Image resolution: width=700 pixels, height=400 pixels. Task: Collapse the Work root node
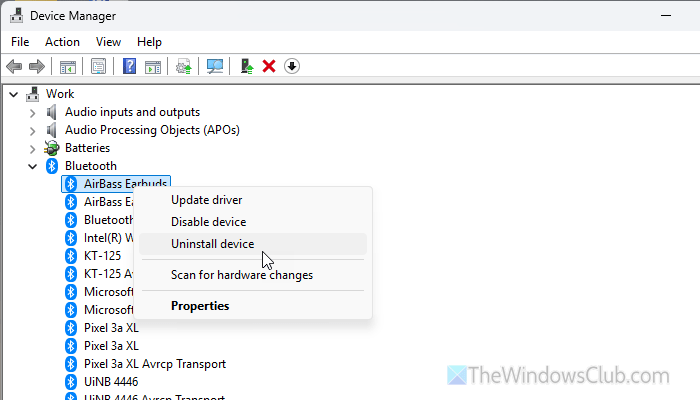[x=13, y=94]
